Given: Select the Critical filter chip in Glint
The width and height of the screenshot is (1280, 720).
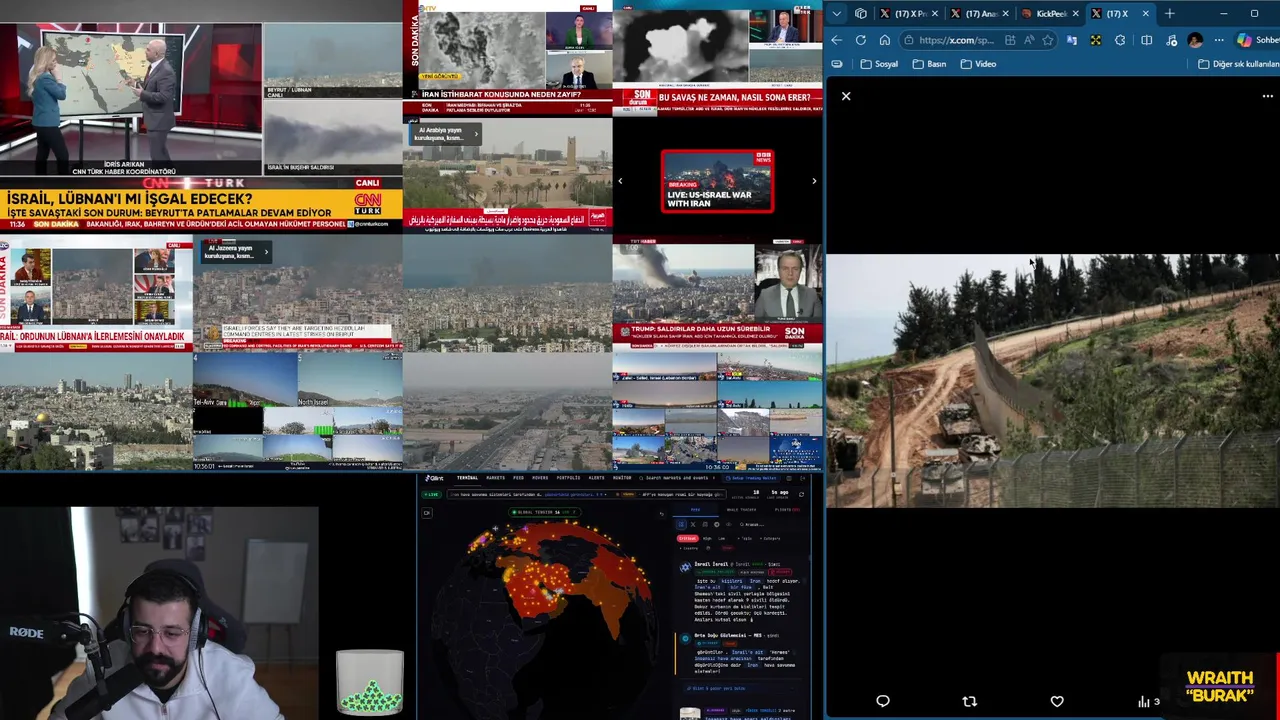Looking at the screenshot, I should tap(688, 538).
